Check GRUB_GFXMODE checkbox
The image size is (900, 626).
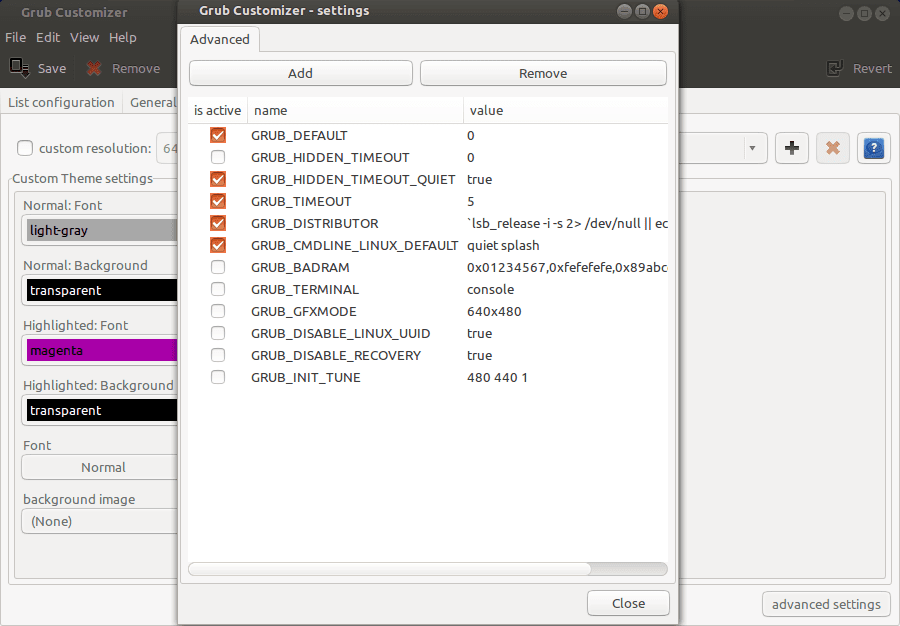tap(218, 311)
